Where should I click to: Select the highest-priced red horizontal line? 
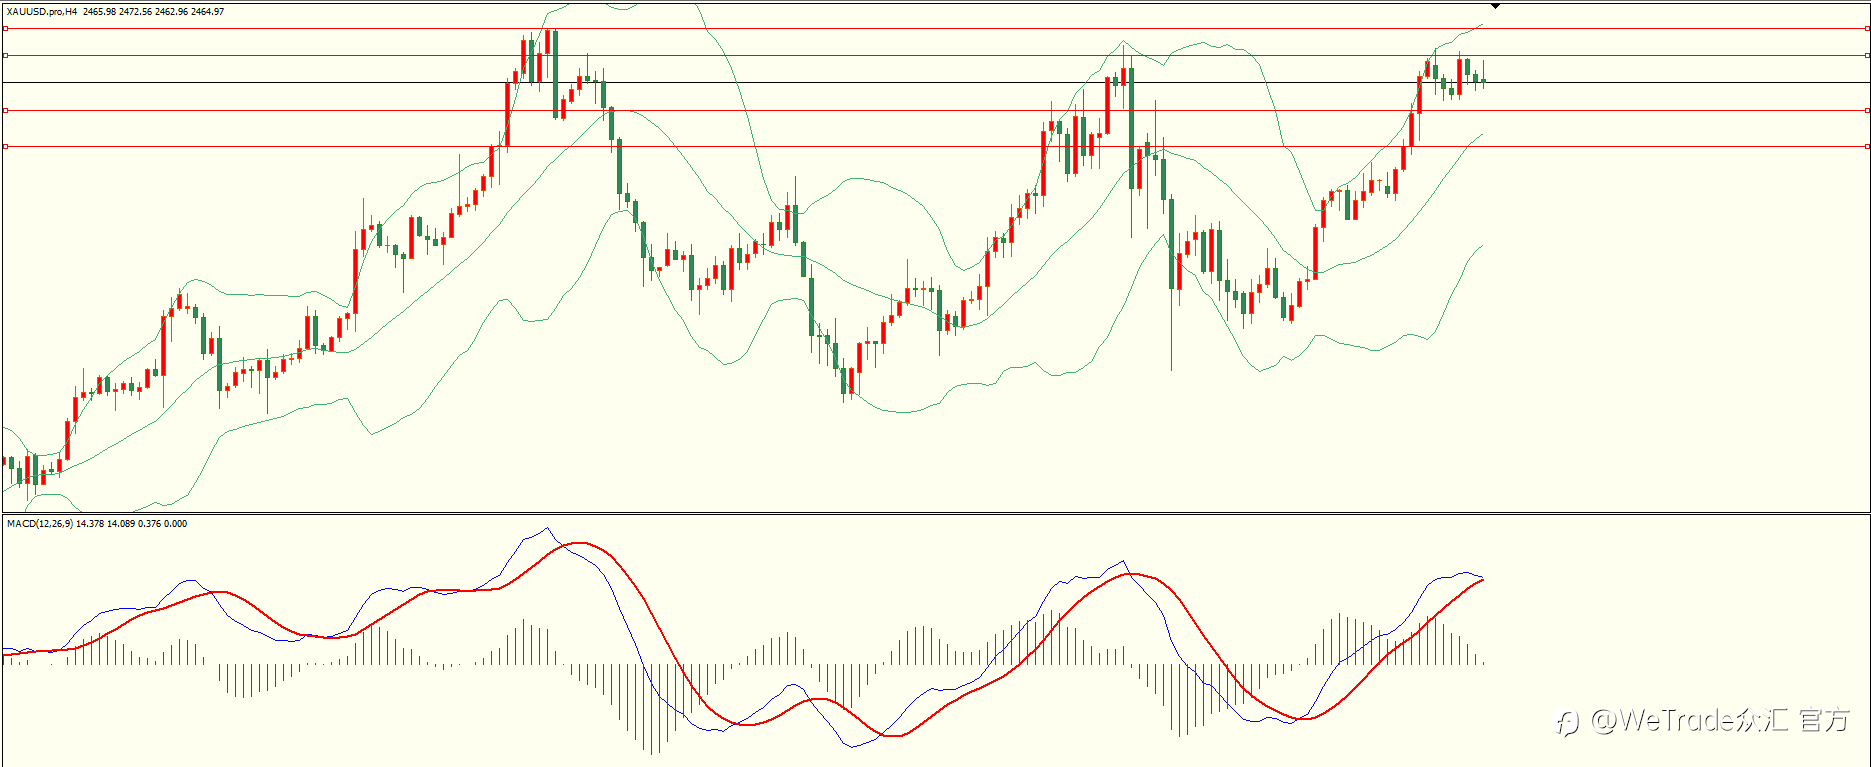pyautogui.click(x=935, y=29)
